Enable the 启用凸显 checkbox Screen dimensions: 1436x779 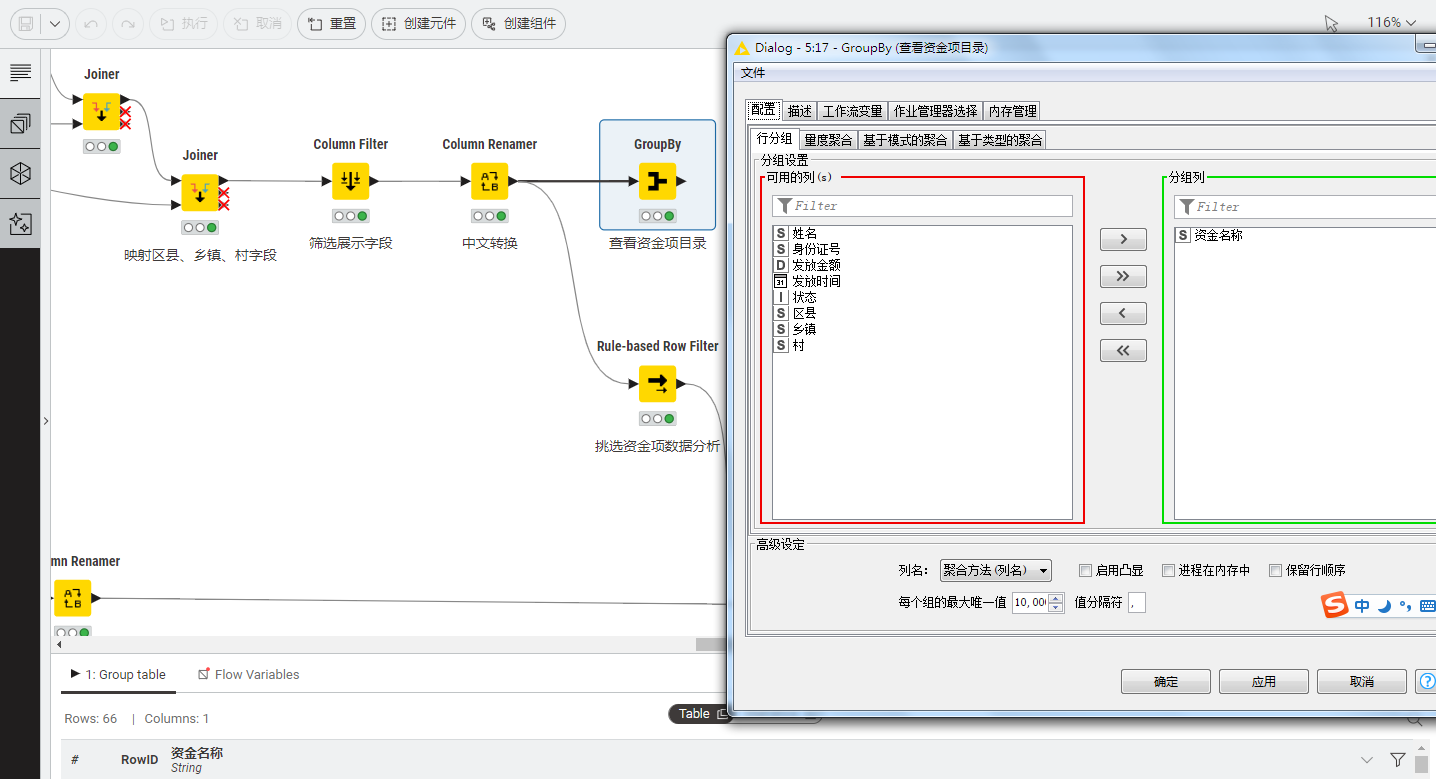point(1085,570)
